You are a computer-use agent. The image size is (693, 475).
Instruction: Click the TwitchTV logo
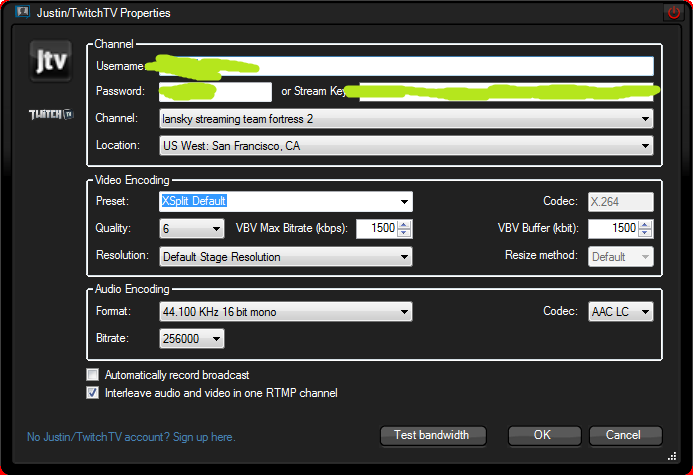coord(51,115)
